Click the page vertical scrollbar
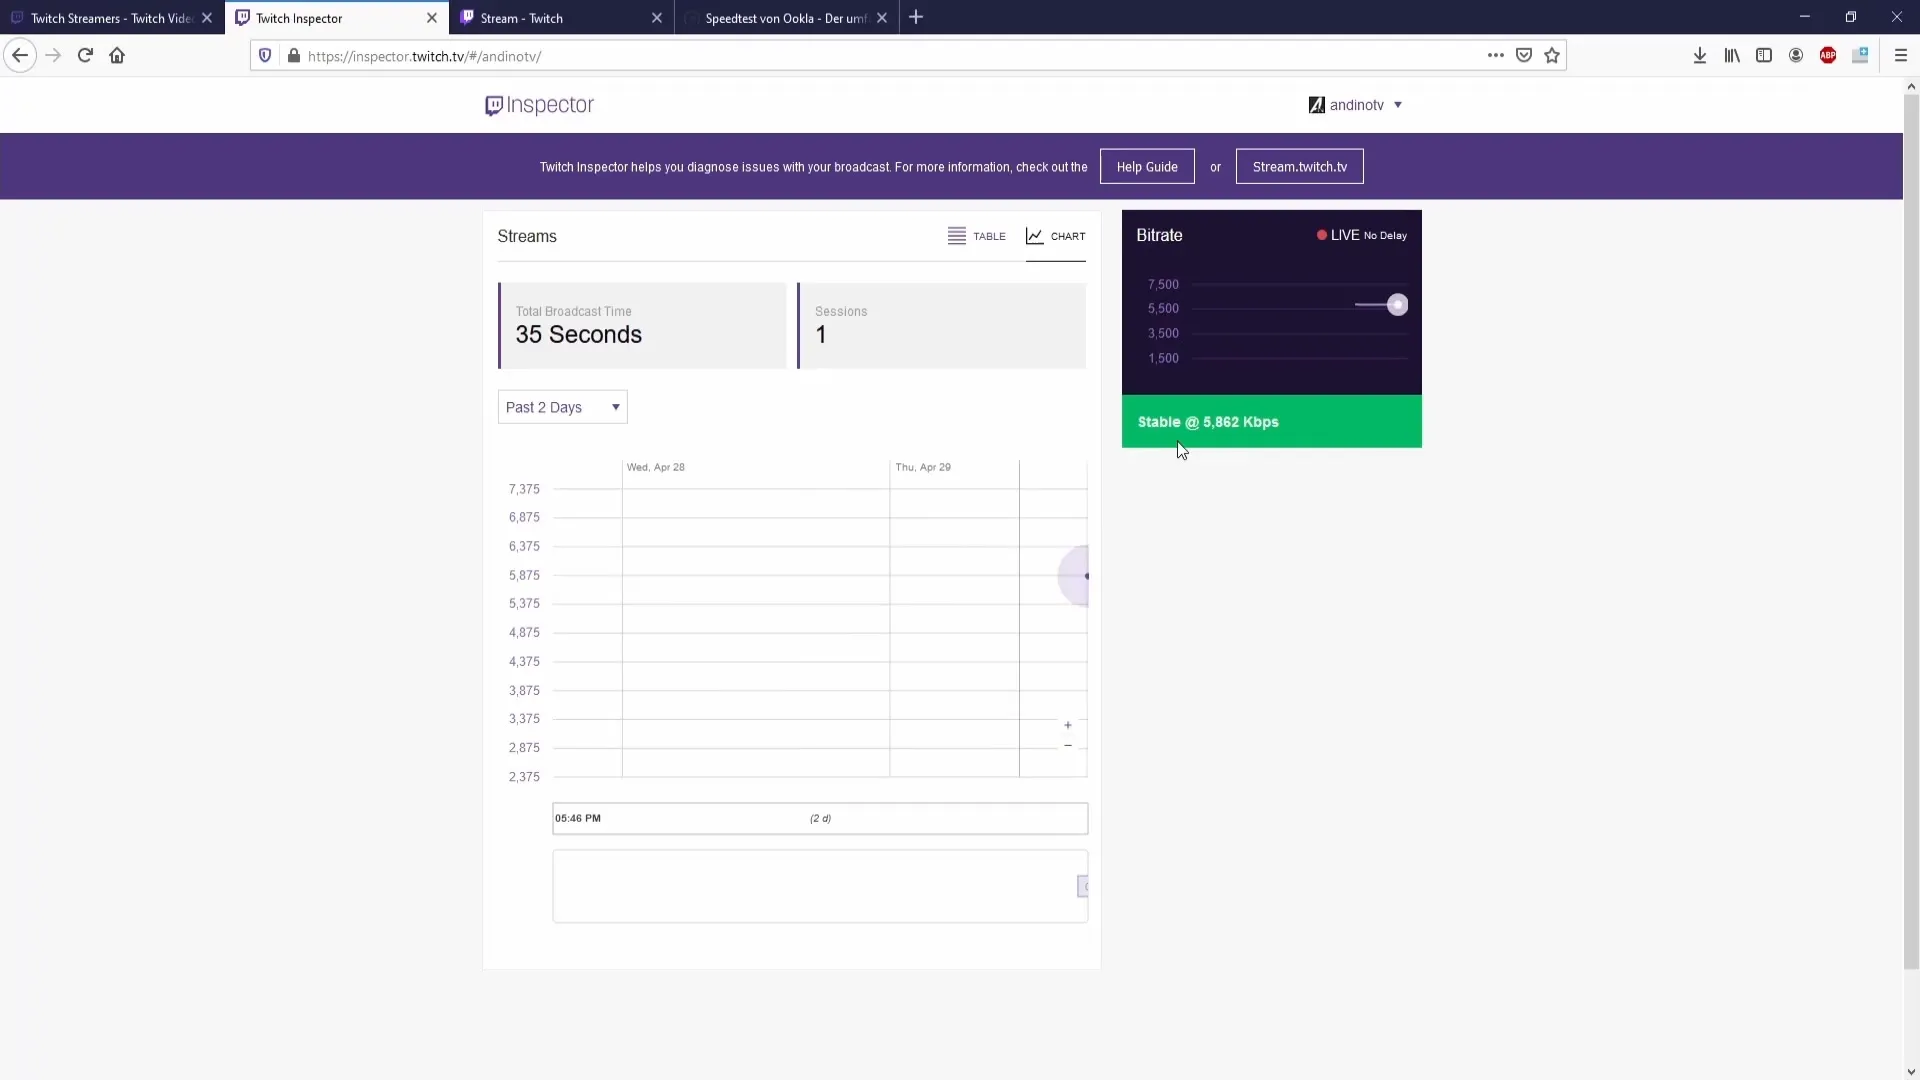 [x=1911, y=530]
